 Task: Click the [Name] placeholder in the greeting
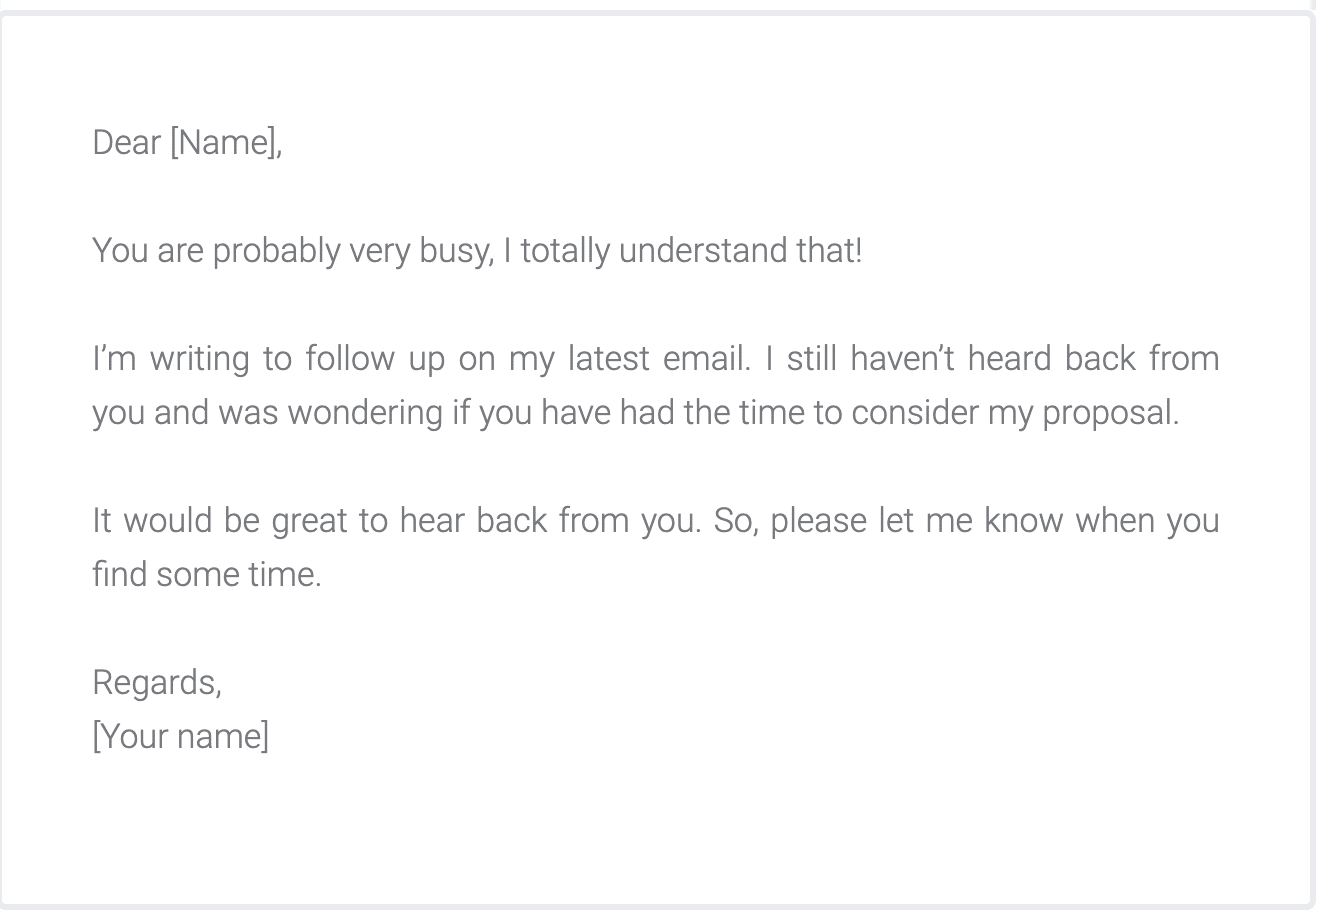pos(225,143)
